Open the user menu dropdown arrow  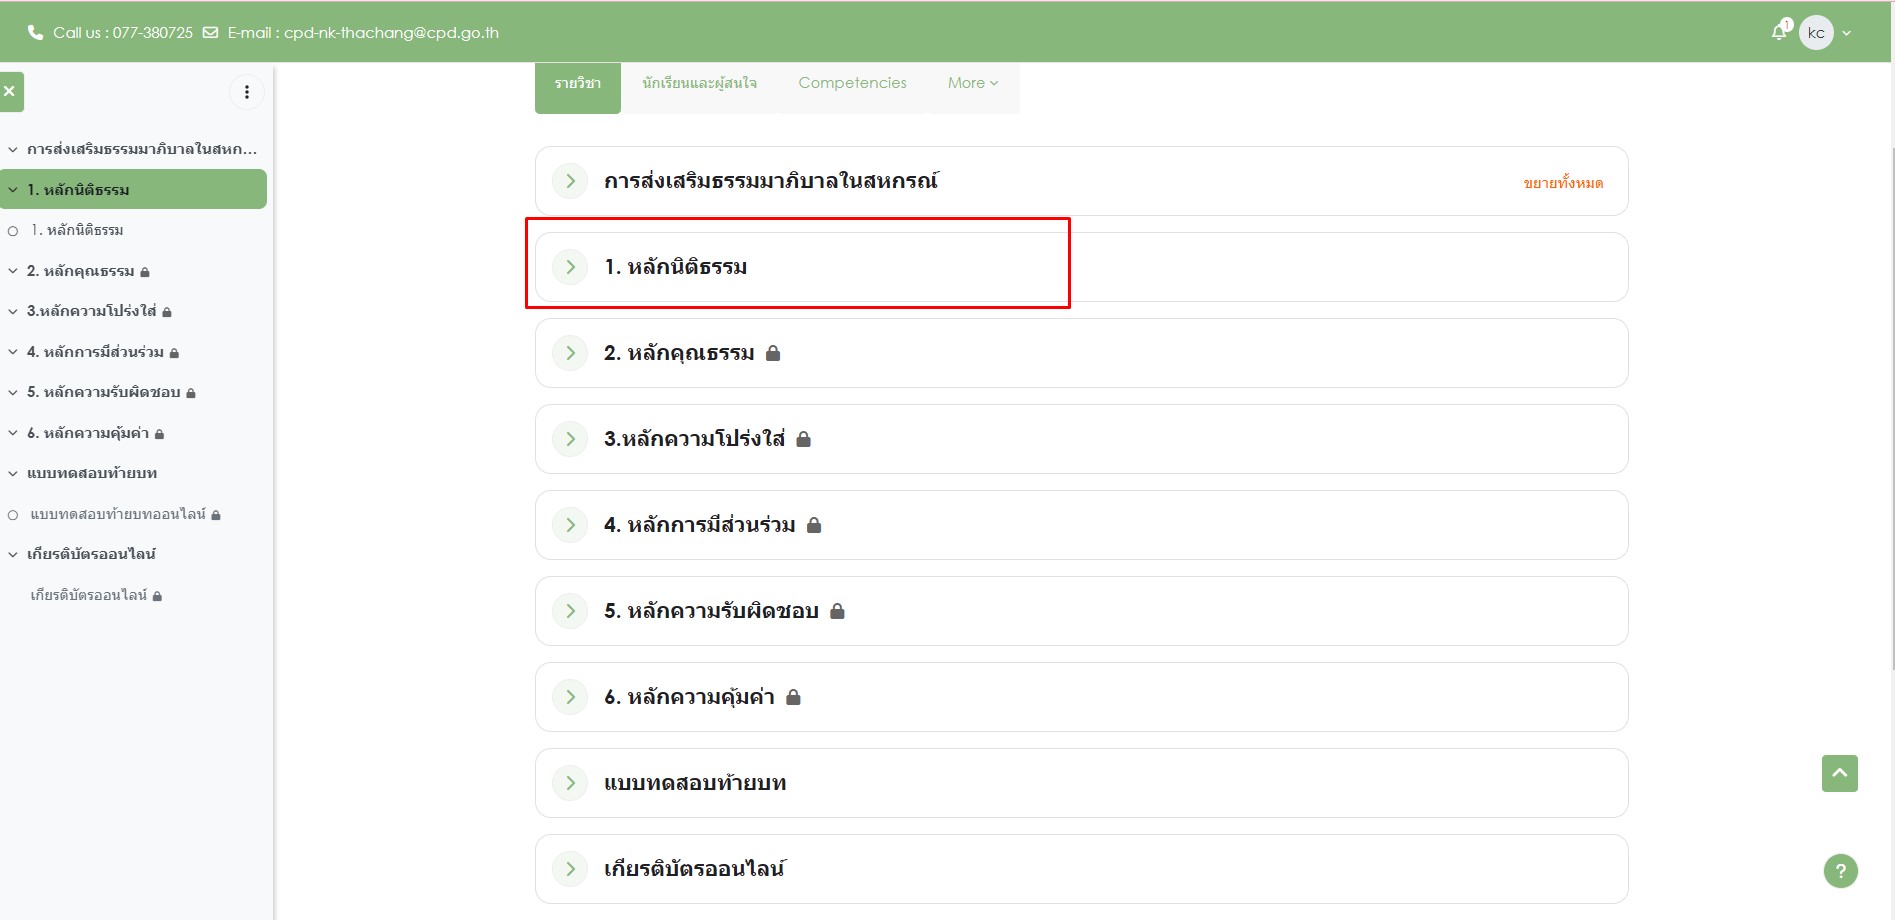1847,33
